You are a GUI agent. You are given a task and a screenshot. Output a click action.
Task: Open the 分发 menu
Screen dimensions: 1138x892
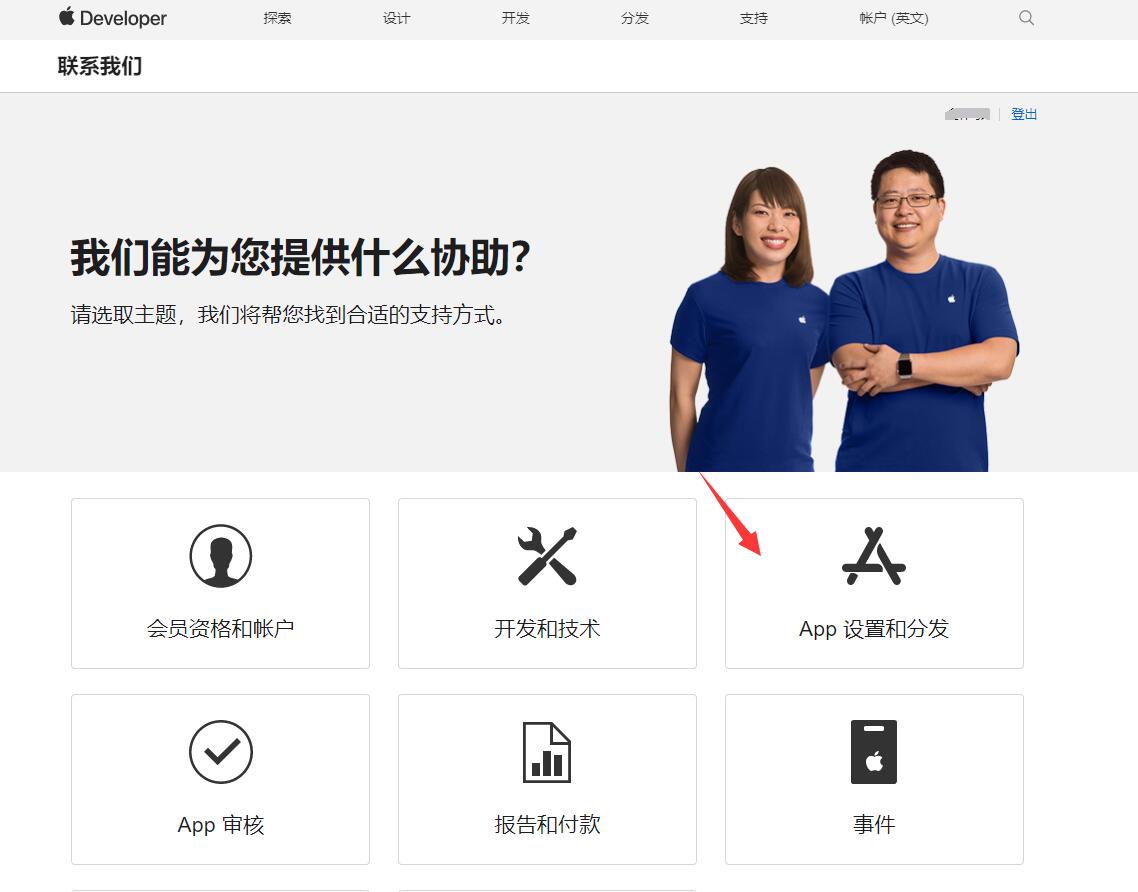point(635,18)
